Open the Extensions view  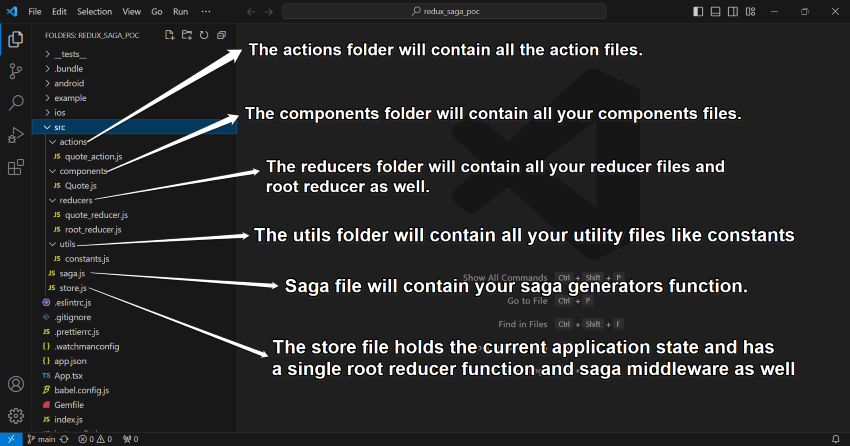15,167
